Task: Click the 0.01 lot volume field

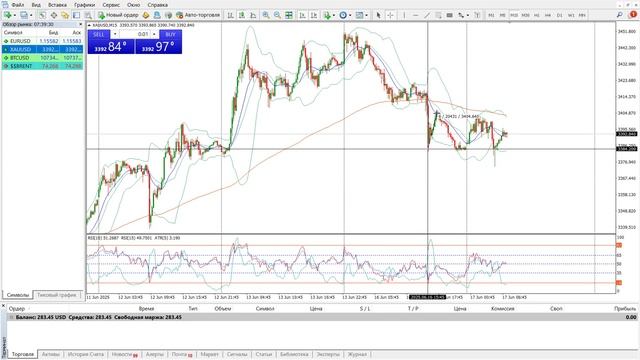Action: [x=135, y=34]
